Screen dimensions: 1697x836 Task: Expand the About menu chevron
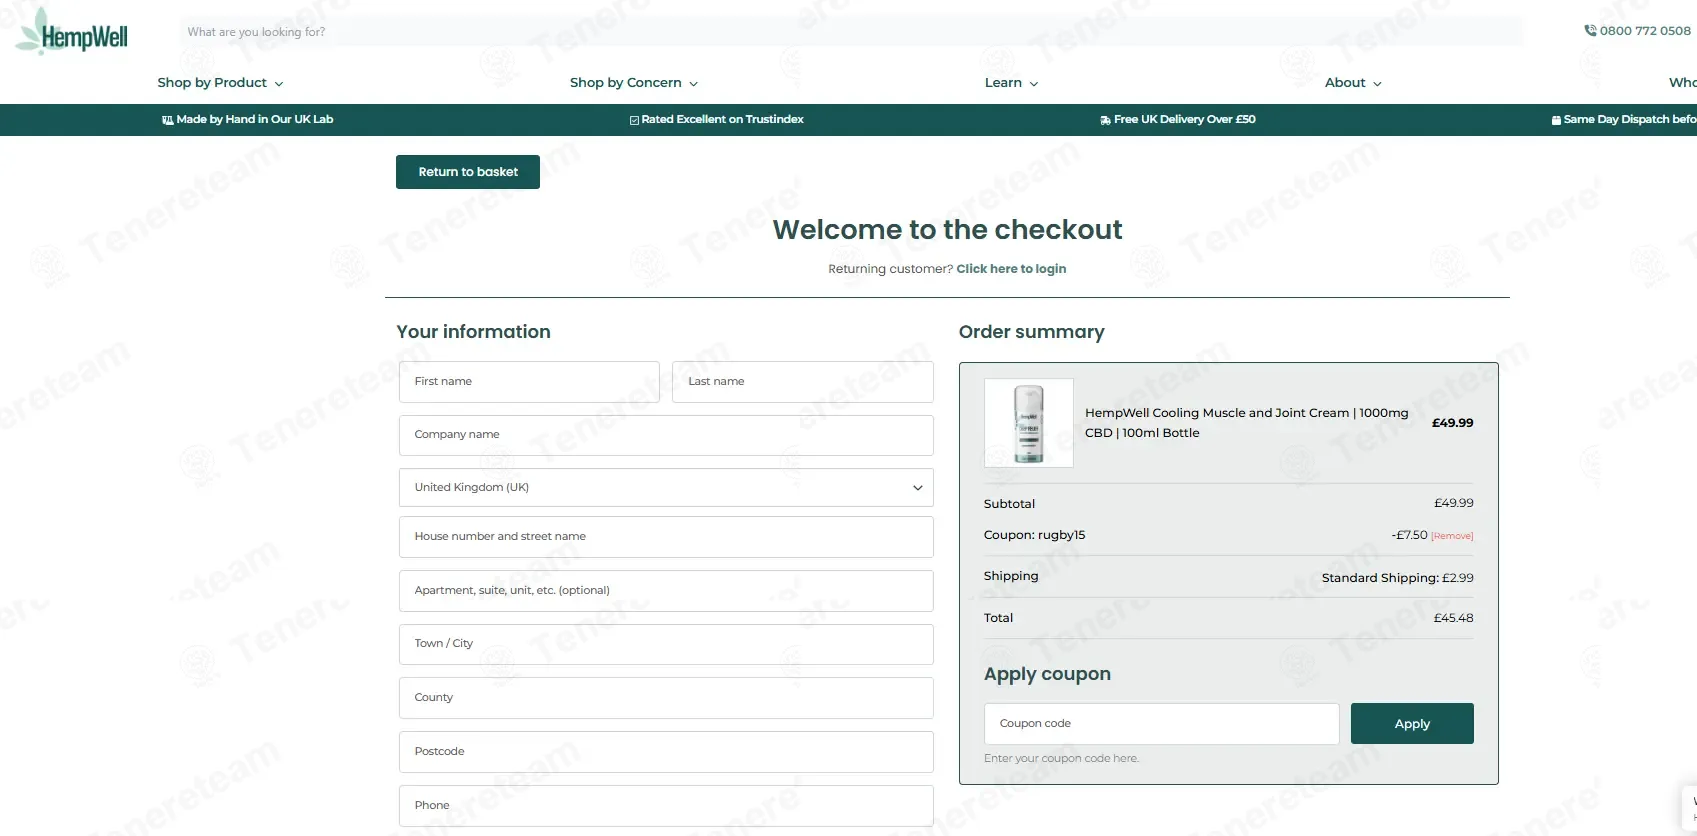coord(1377,84)
